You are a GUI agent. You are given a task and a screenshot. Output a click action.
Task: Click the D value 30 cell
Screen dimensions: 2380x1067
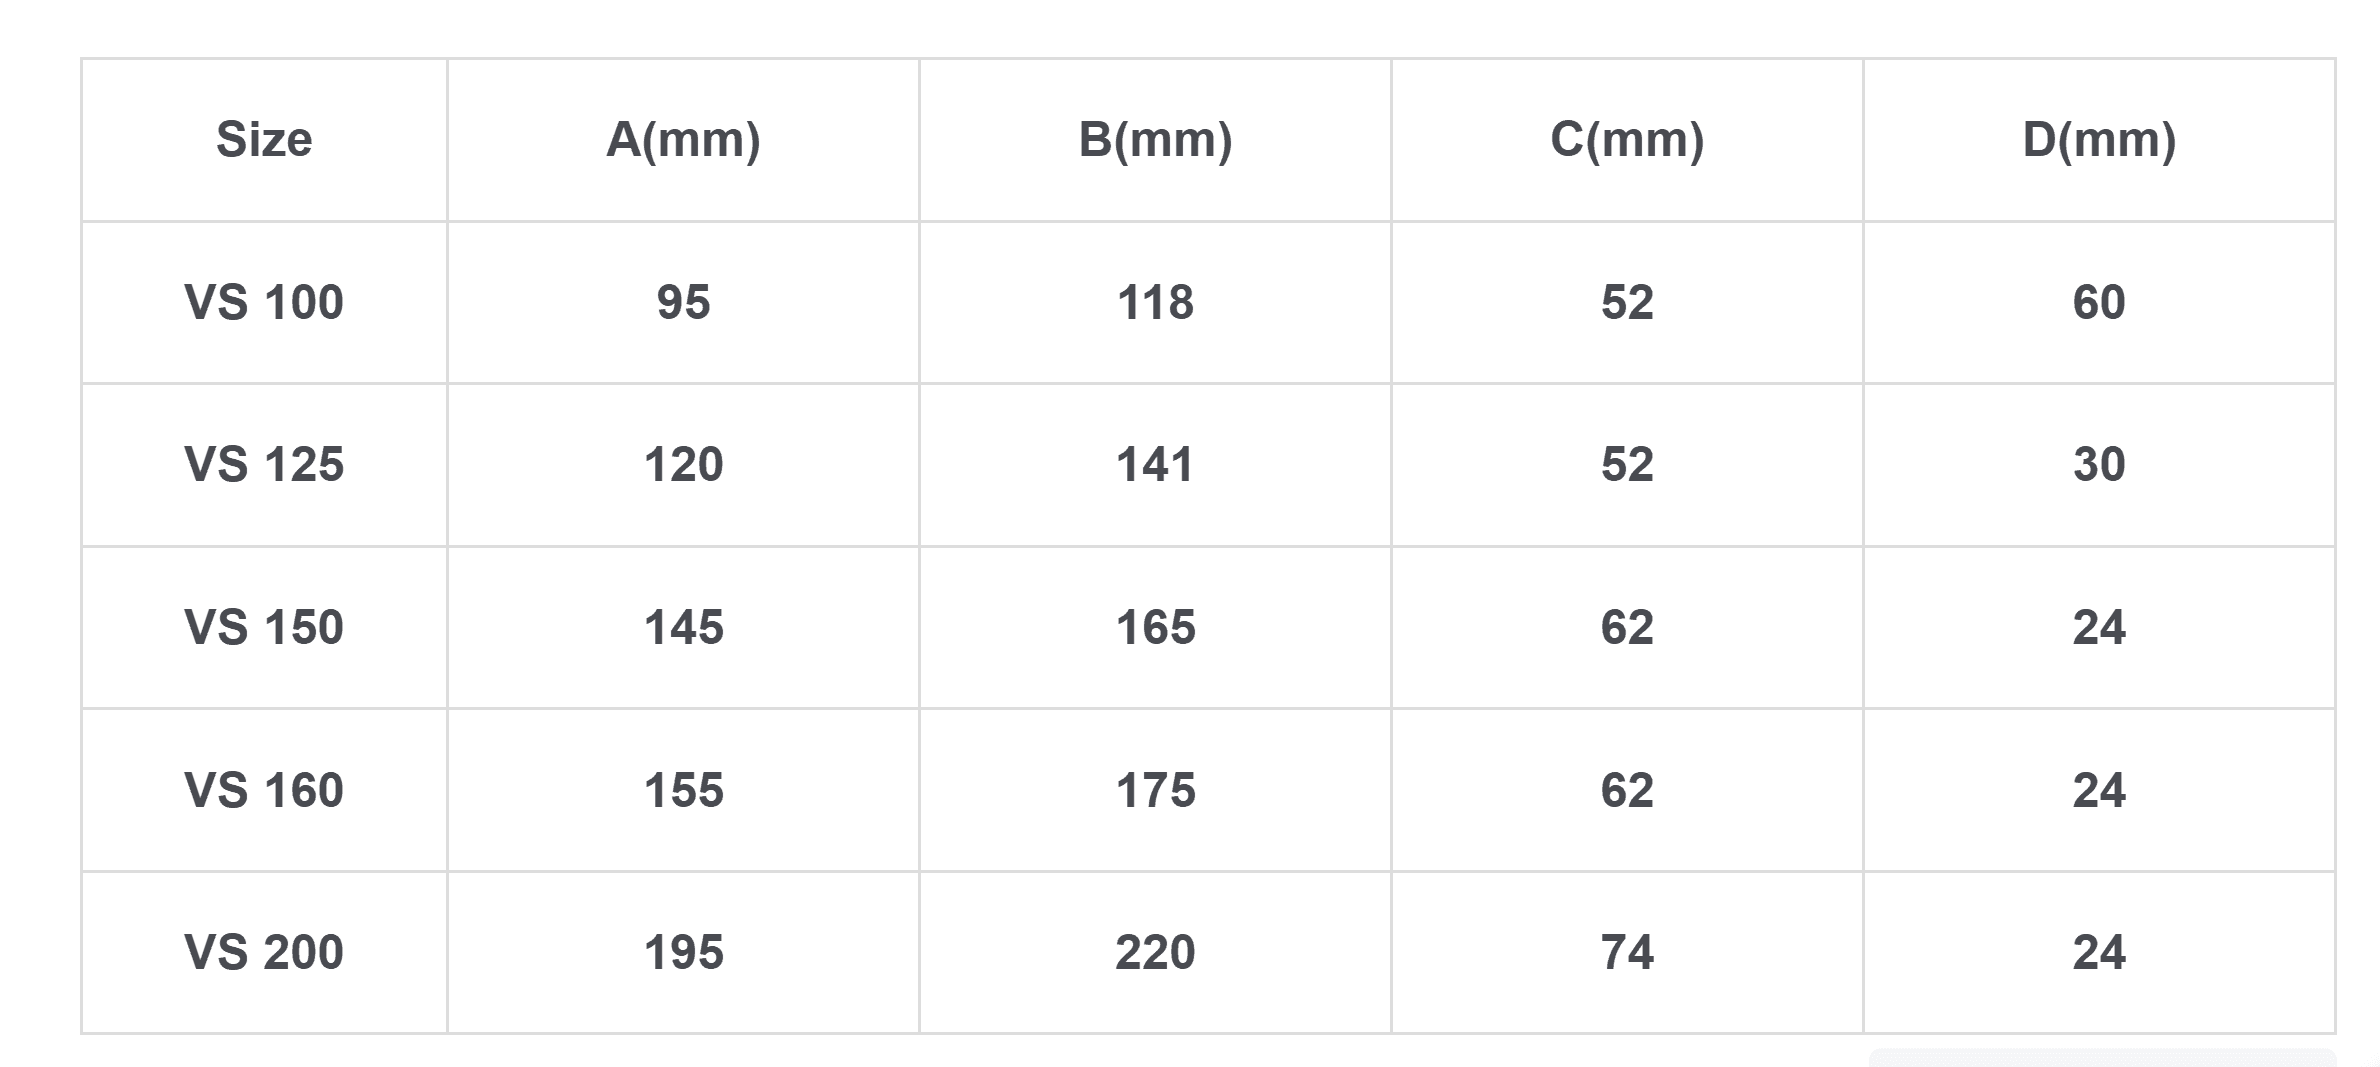pyautogui.click(x=2099, y=465)
